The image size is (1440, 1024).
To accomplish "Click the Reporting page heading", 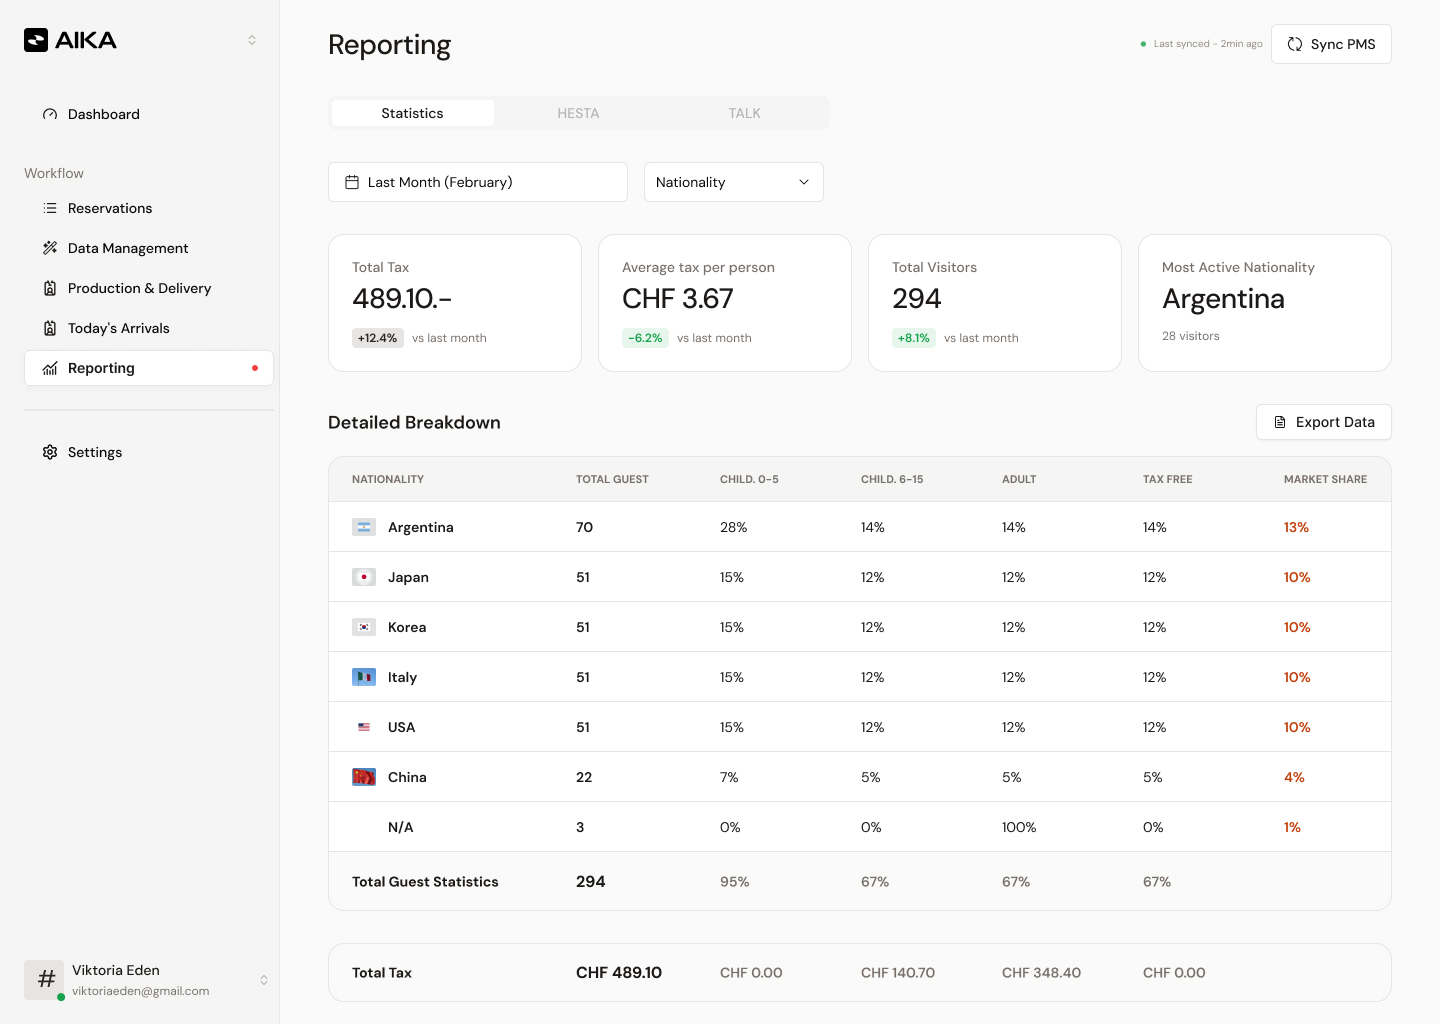I will tap(389, 45).
